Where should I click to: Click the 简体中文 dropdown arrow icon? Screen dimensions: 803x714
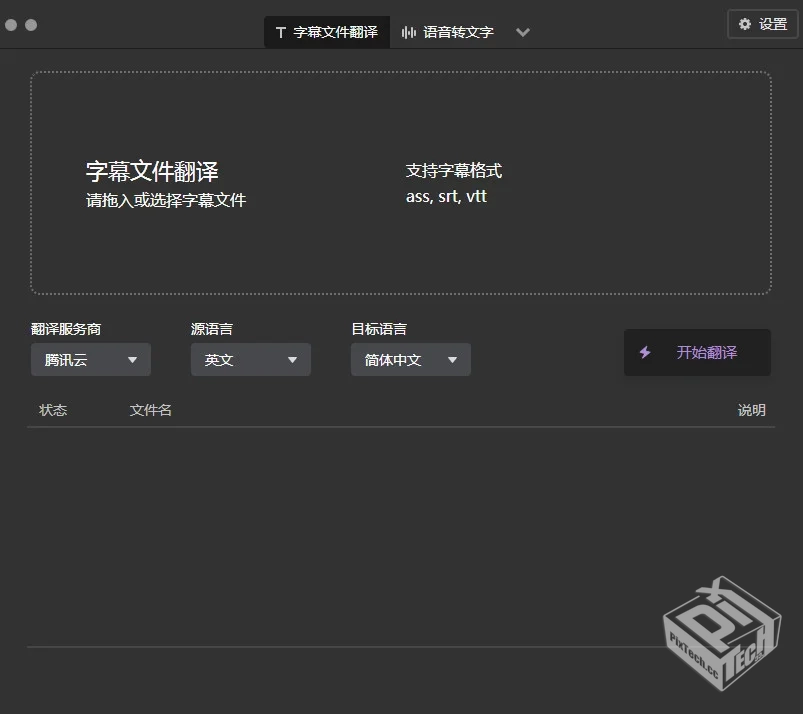(453, 359)
